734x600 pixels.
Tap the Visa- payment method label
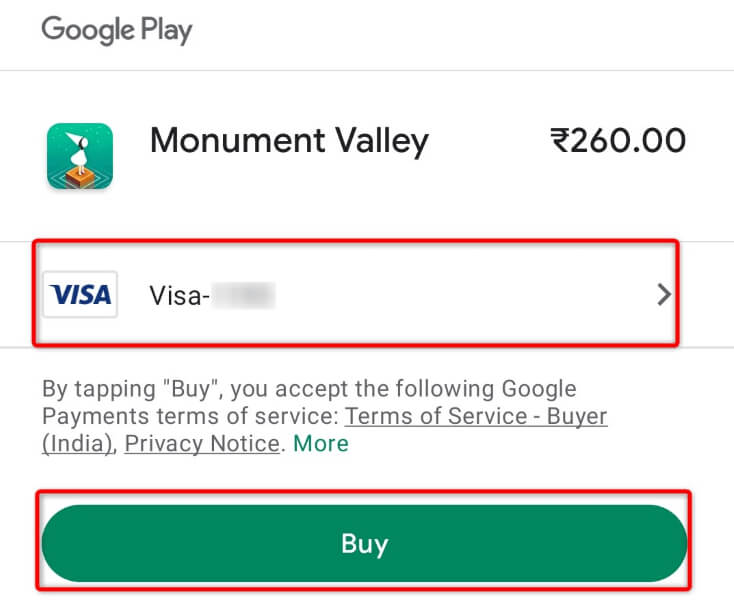176,295
